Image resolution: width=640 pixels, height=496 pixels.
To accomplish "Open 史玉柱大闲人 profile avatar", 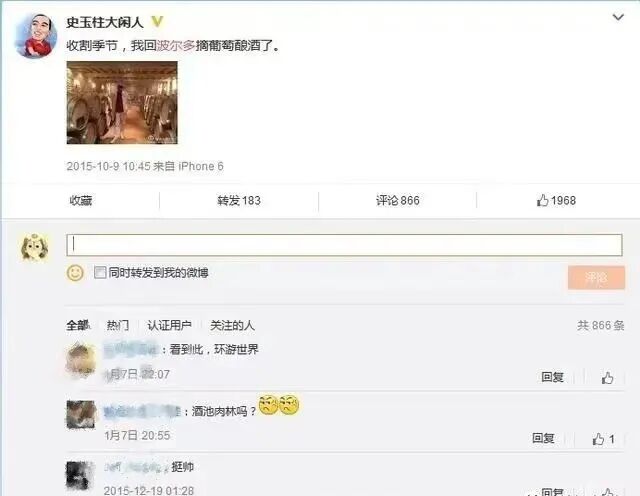I will coord(36,36).
